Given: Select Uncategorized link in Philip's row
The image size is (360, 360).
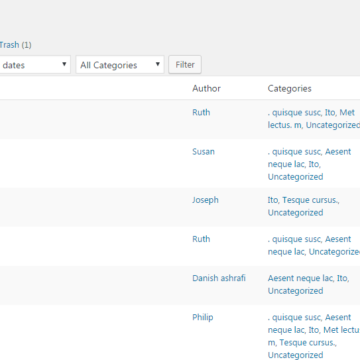Looking at the screenshot, I should tap(295, 355).
